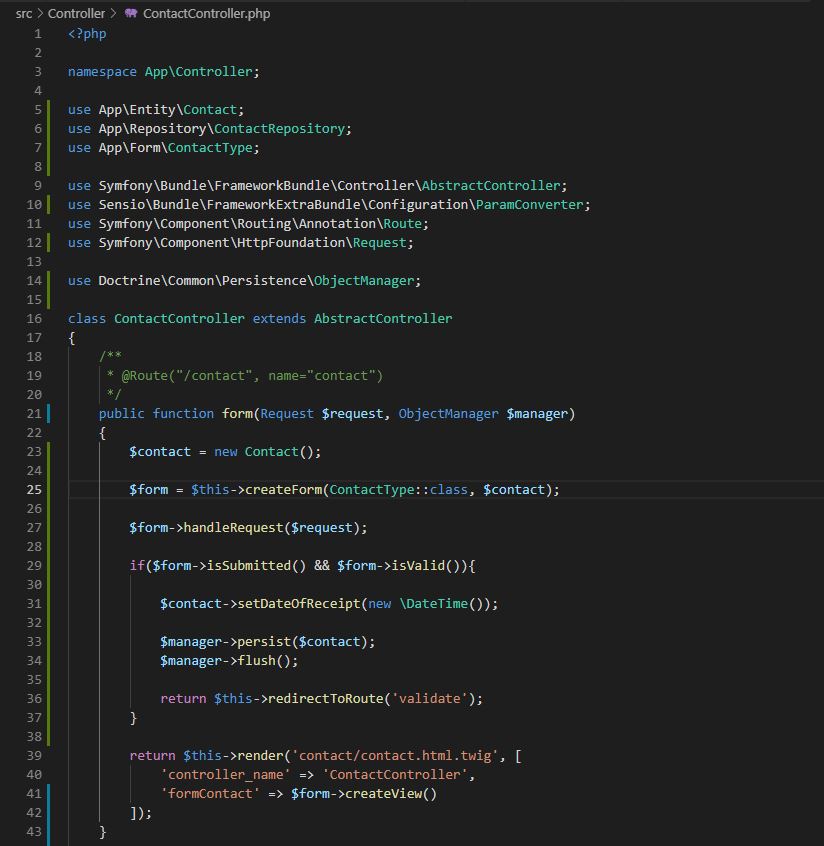Click the blue change marker beside line 21
This screenshot has height=846, width=824.
point(48,414)
